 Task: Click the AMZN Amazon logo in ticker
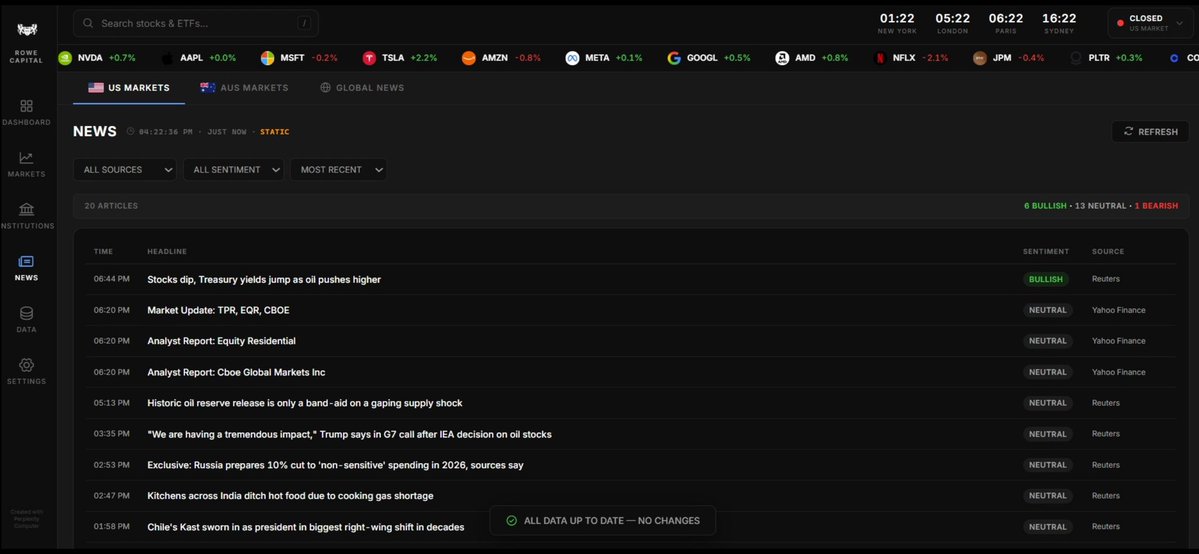469,58
